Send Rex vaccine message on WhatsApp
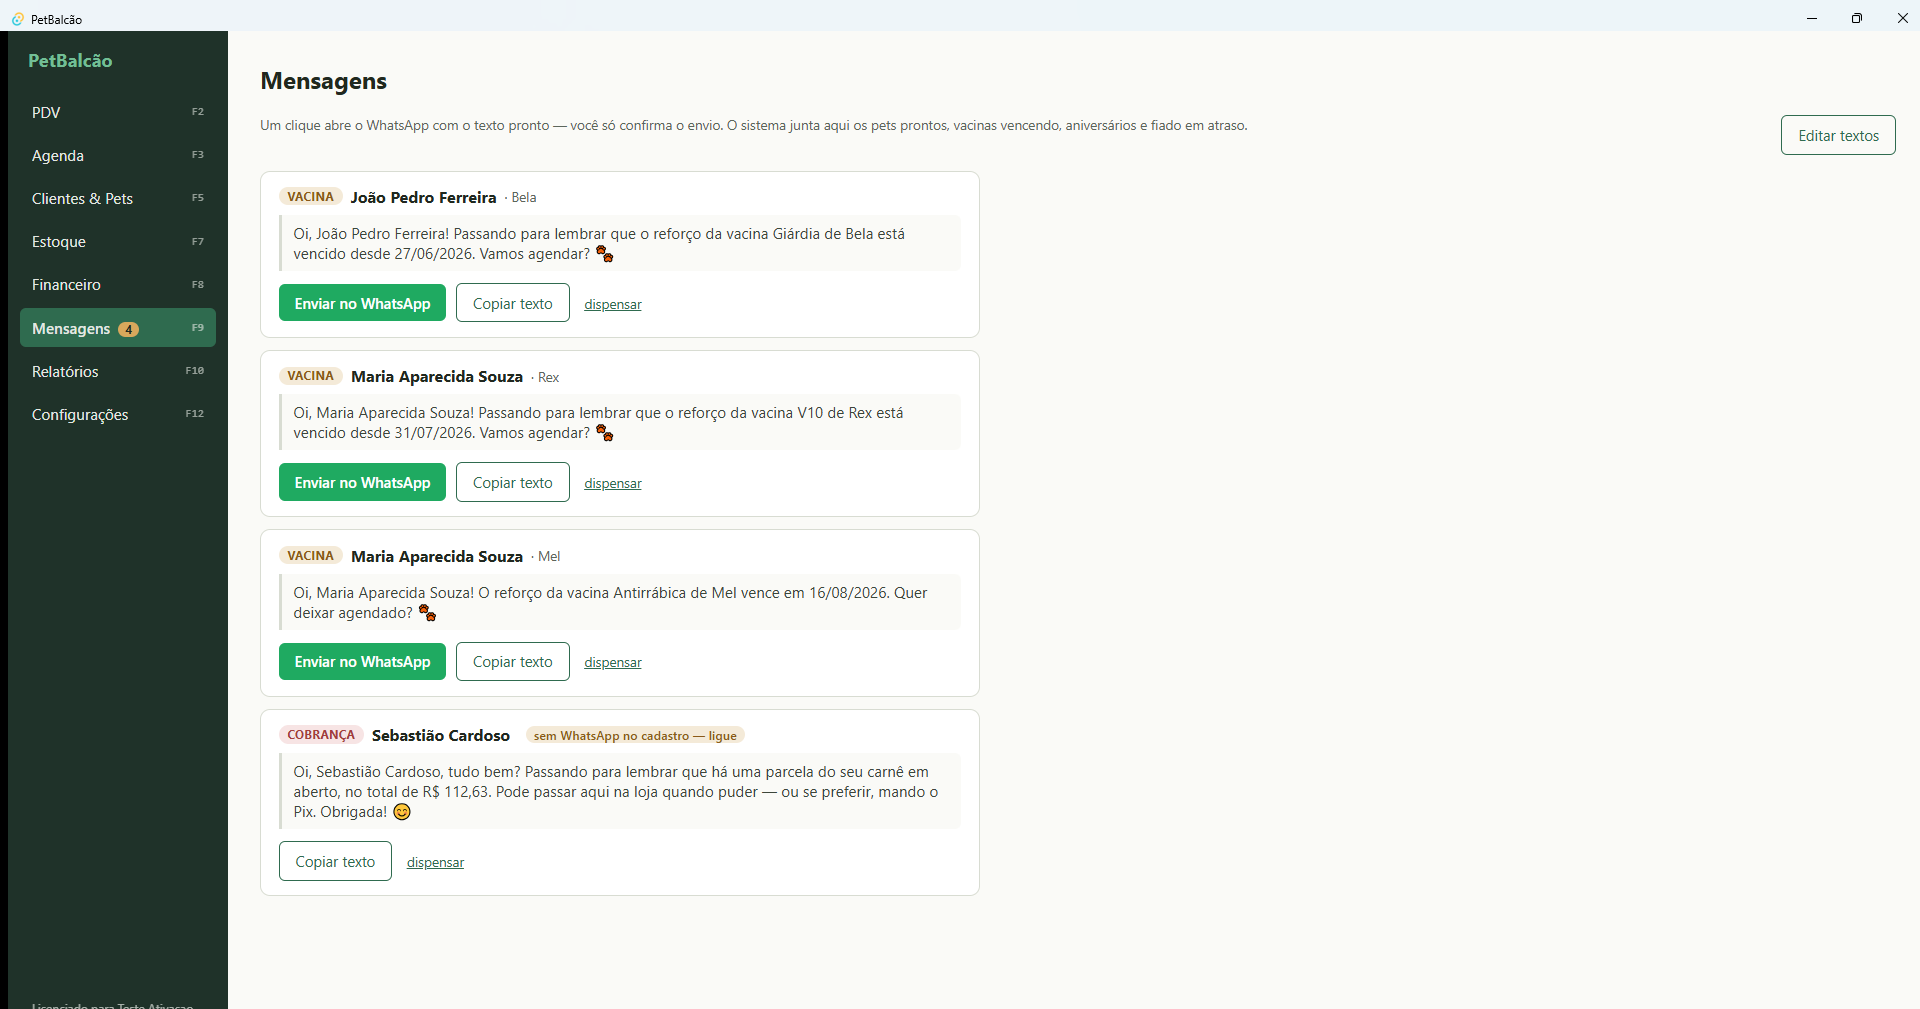Image resolution: width=1920 pixels, height=1009 pixels. pos(362,482)
